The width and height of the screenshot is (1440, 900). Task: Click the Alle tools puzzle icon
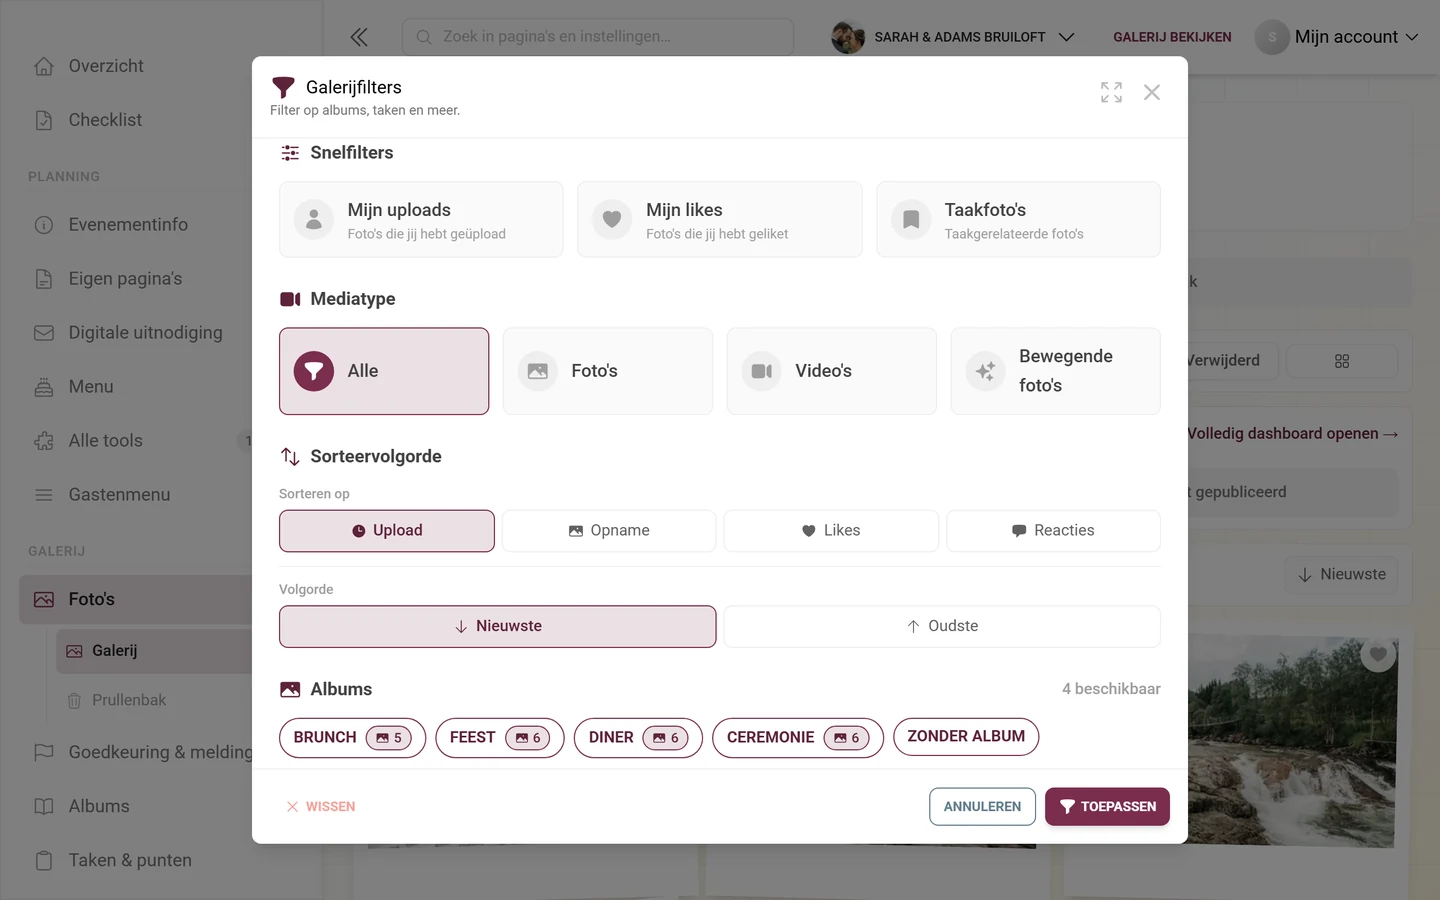click(44, 441)
